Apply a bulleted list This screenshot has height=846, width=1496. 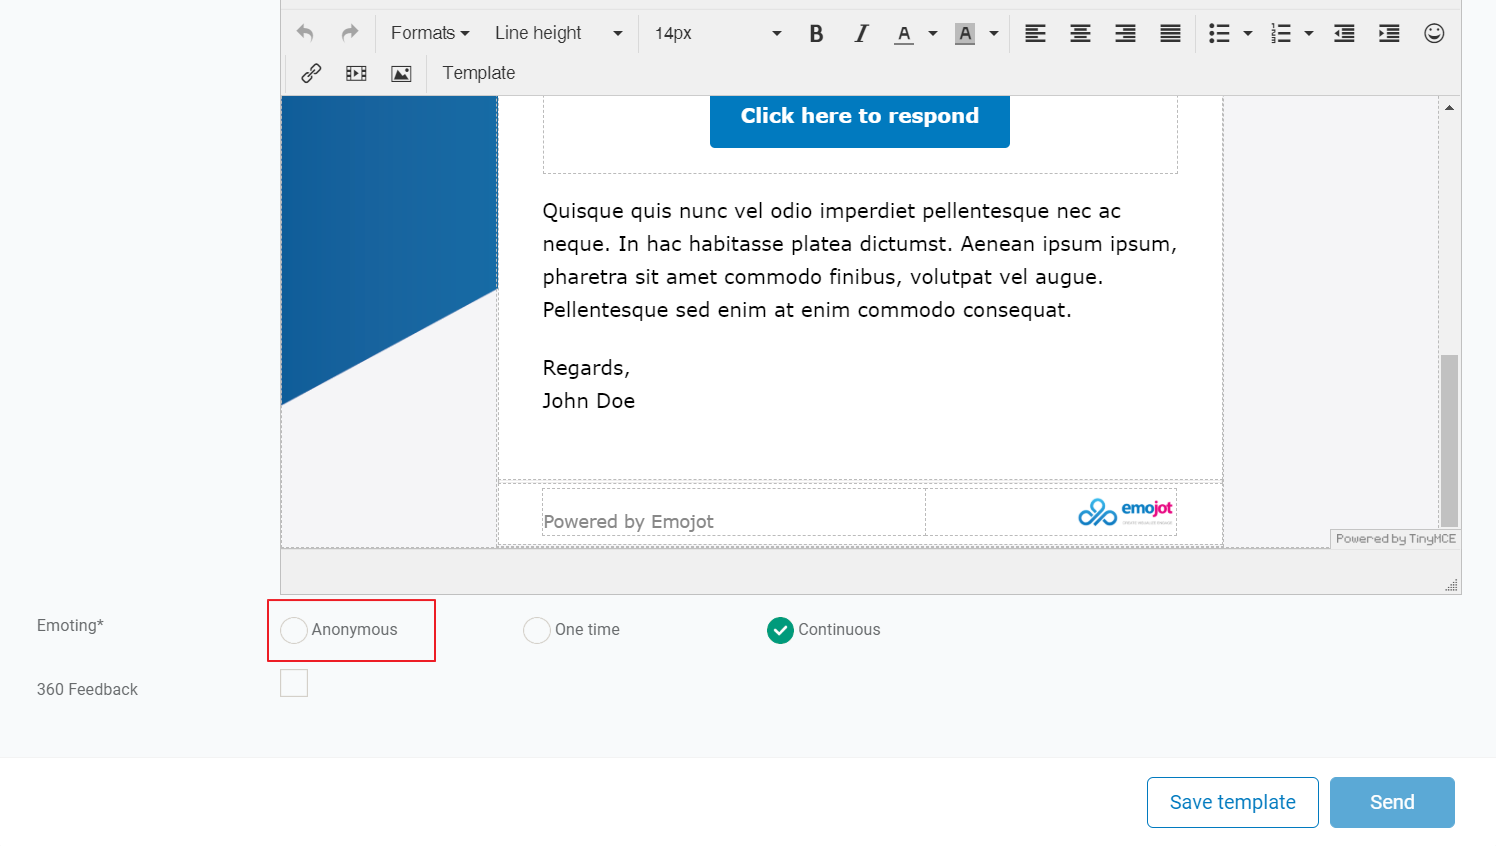click(1221, 32)
